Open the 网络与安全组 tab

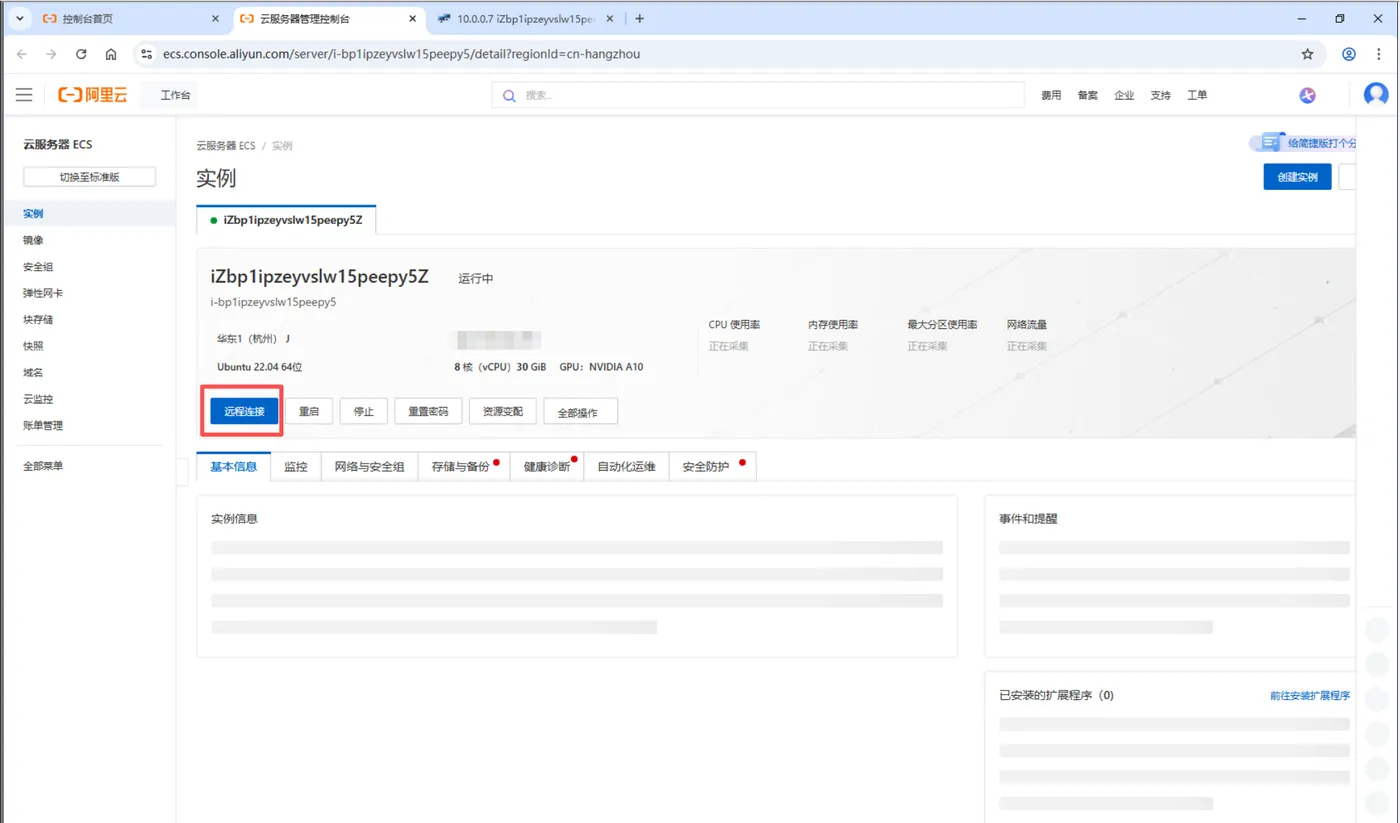click(369, 466)
